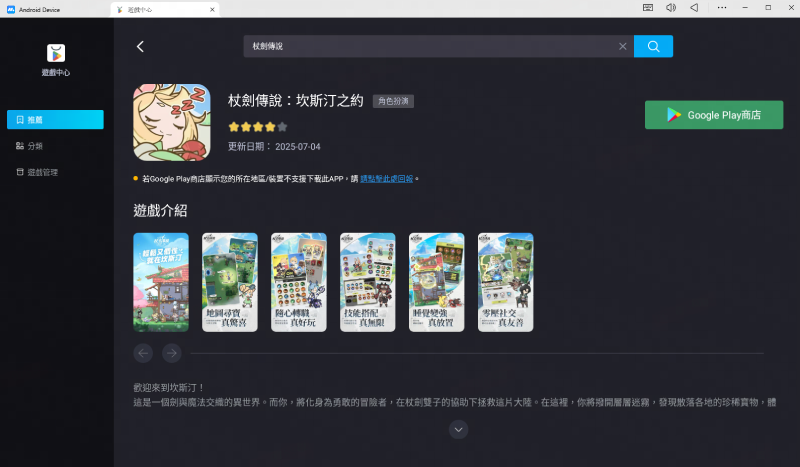The height and width of the screenshot is (467, 800).
Task: Click the game app icon with sleeping character
Action: pyautogui.click(x=171, y=122)
